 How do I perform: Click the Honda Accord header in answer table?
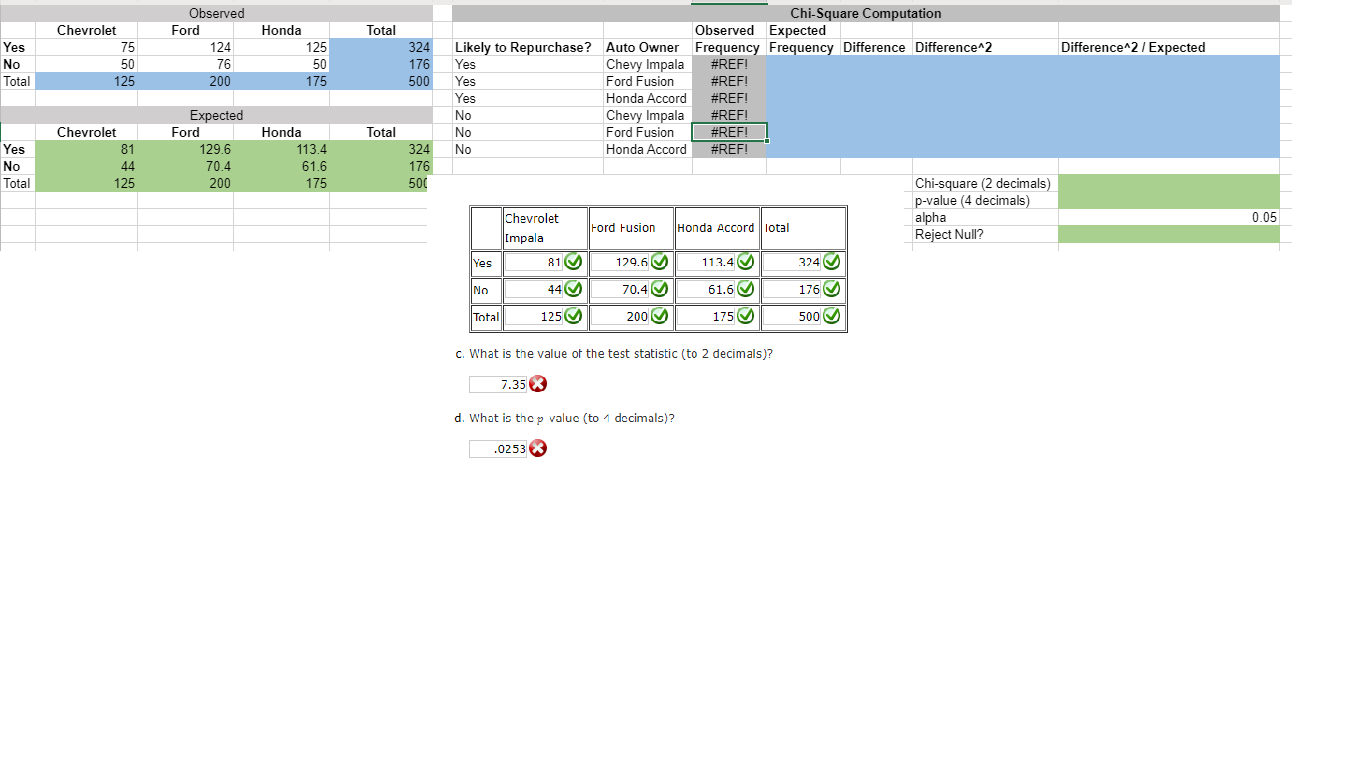(x=716, y=228)
